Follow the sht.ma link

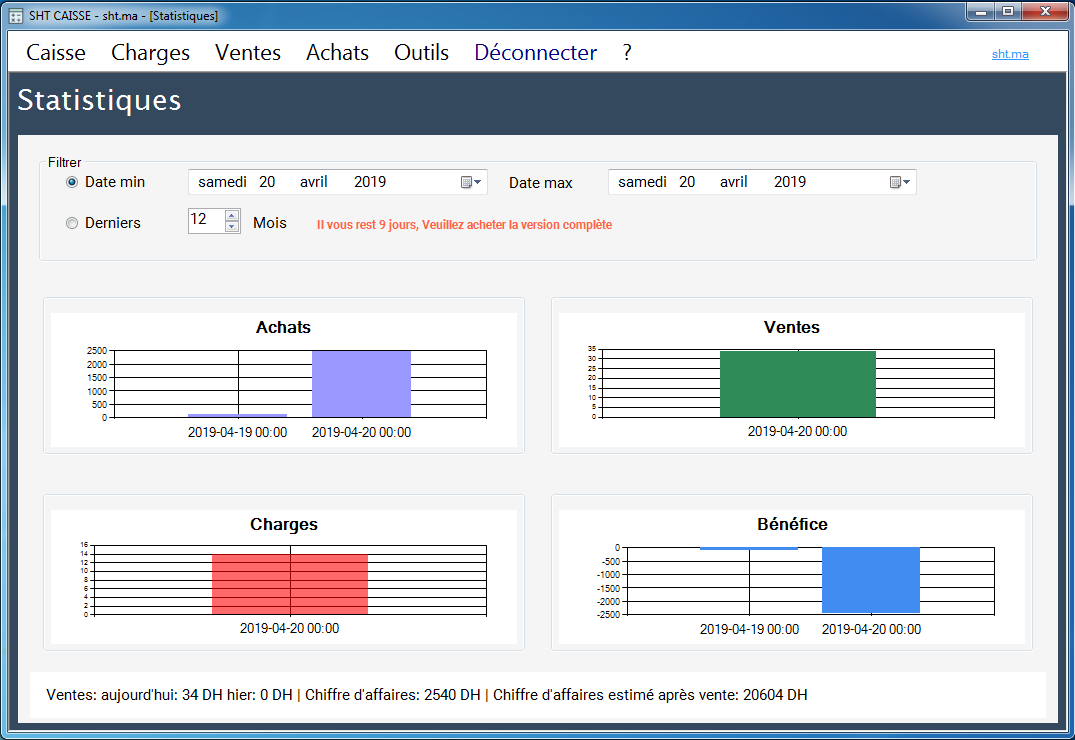click(1010, 54)
